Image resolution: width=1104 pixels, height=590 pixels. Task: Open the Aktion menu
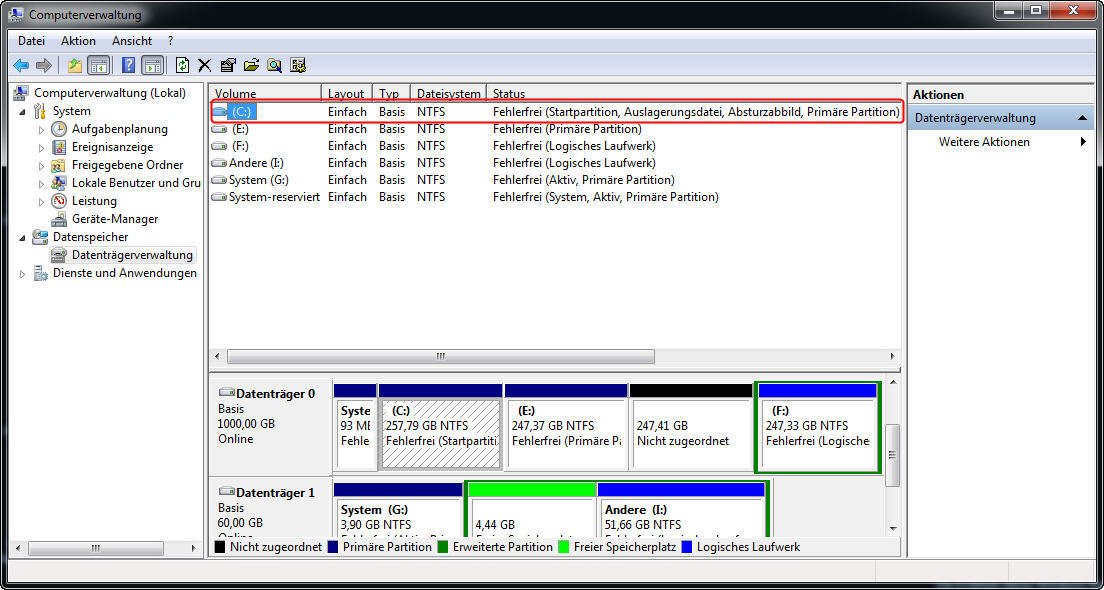[78, 41]
